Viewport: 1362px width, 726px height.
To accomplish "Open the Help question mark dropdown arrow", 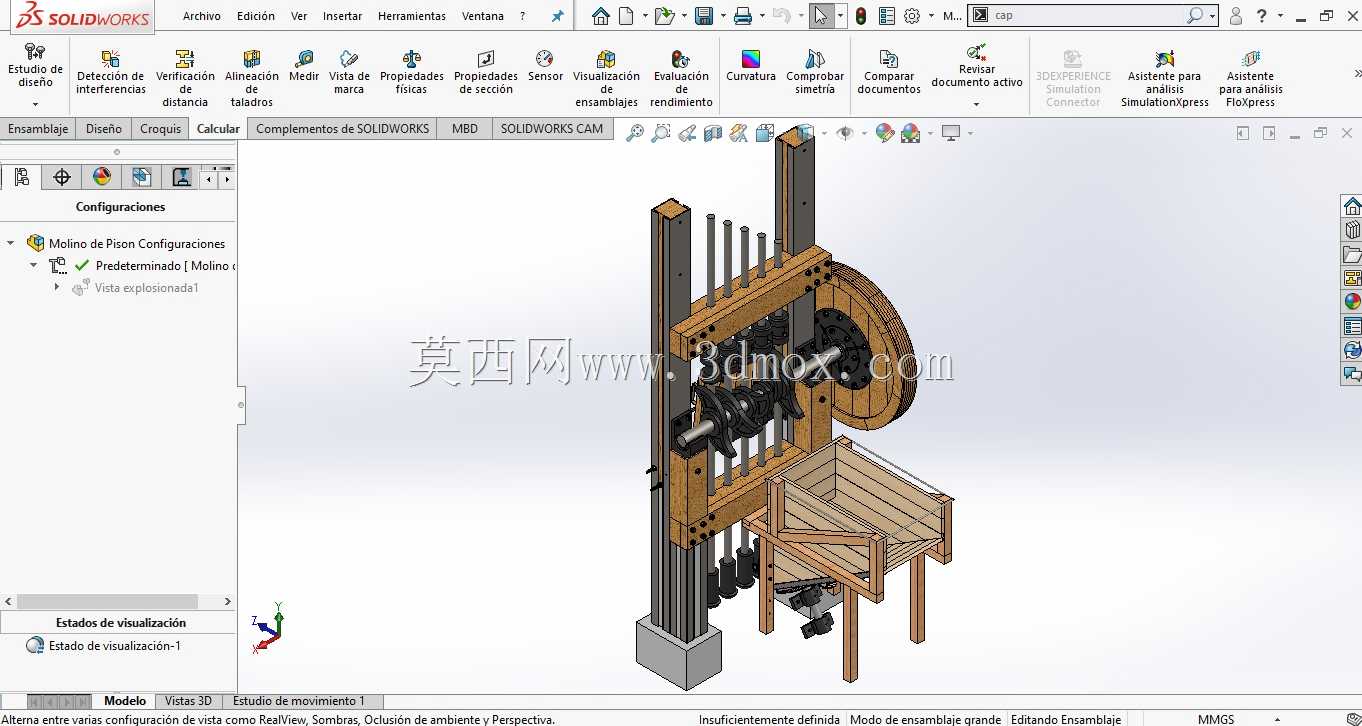I will tap(1281, 16).
